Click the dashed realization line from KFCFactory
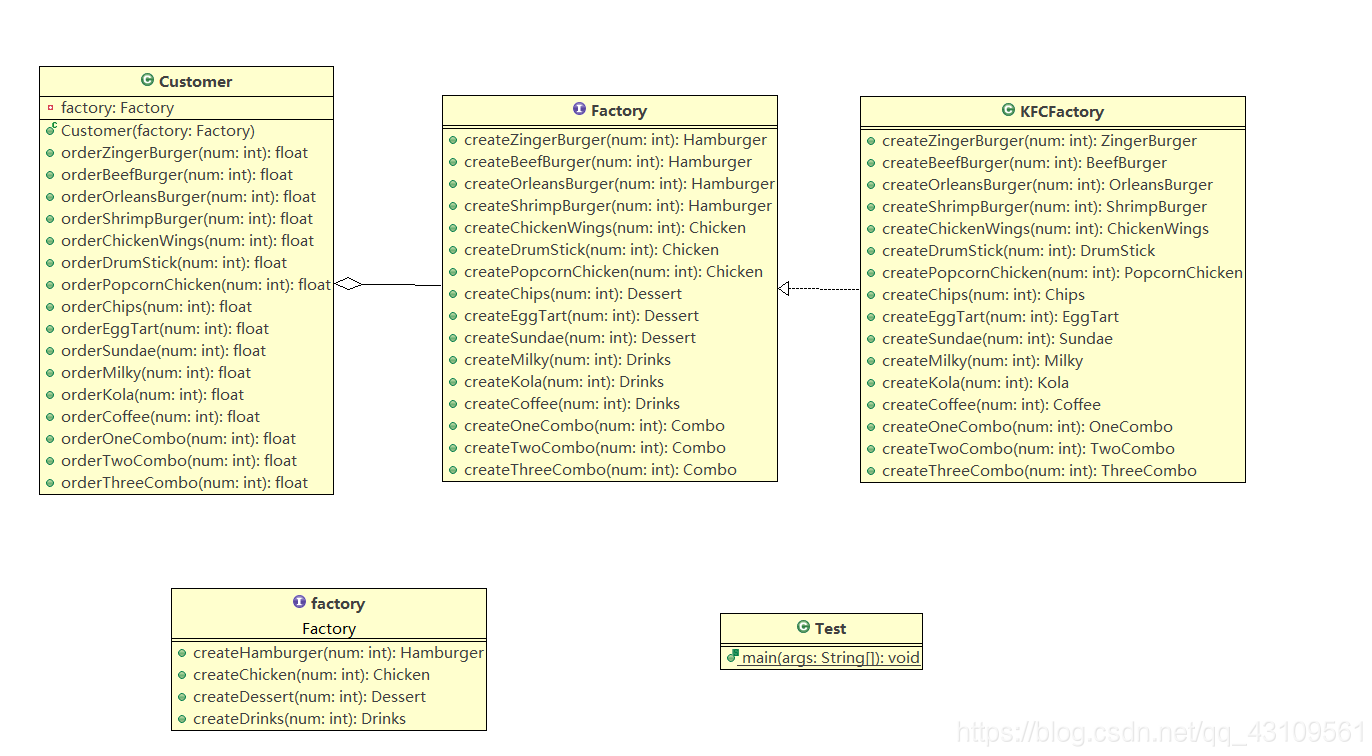 825,289
